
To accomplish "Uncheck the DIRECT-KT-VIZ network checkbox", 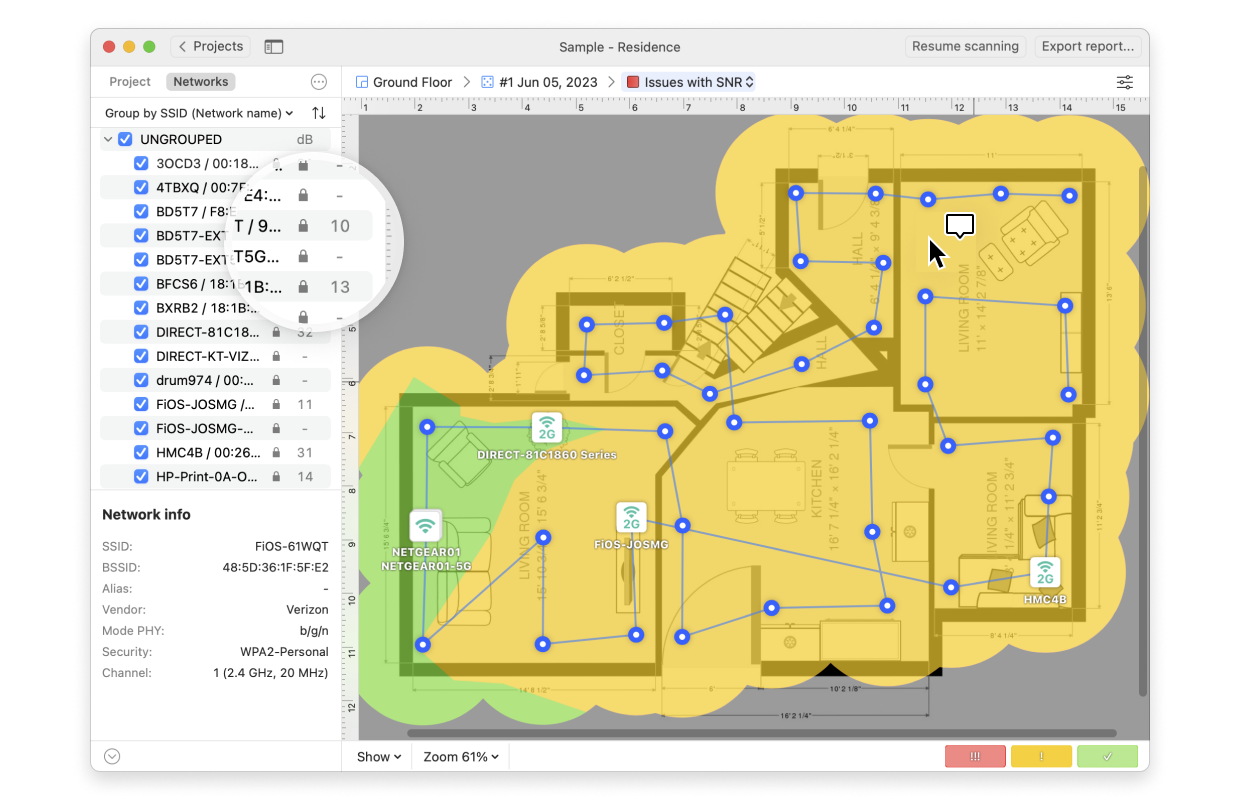I will 141,355.
